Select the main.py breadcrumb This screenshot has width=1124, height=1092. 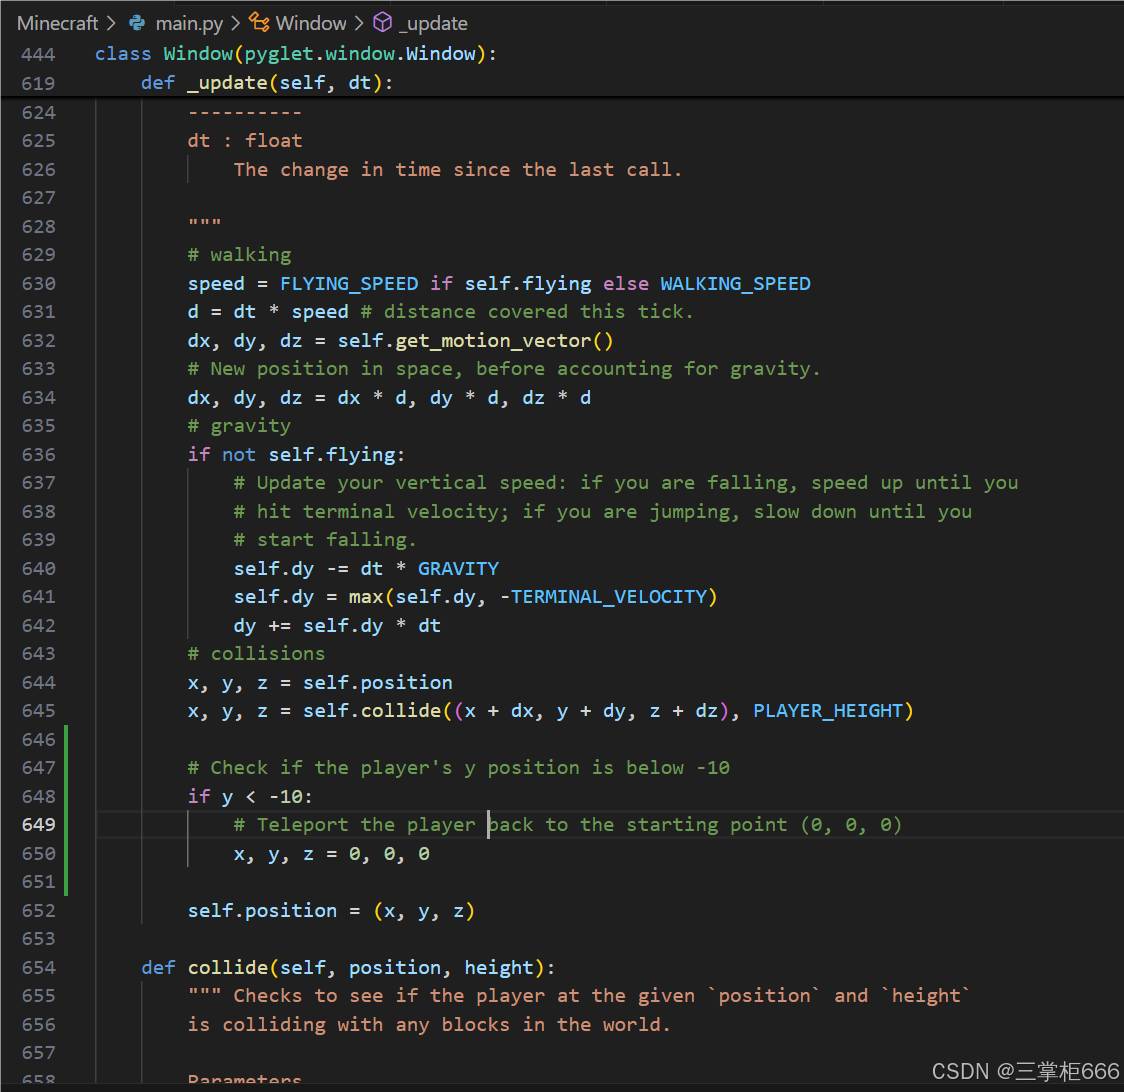pos(189,23)
